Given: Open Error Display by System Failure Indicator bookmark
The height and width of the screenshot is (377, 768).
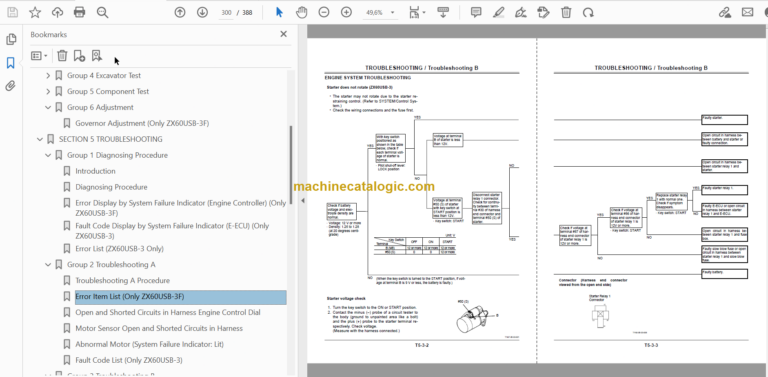Looking at the screenshot, I should pos(180,208).
